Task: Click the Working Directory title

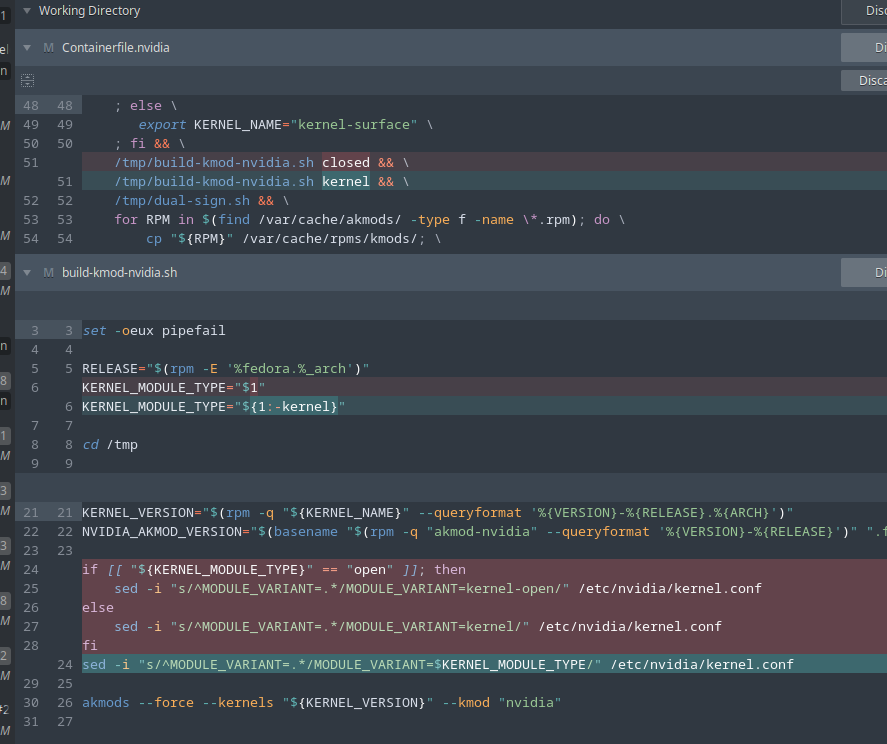Action: coord(89,11)
